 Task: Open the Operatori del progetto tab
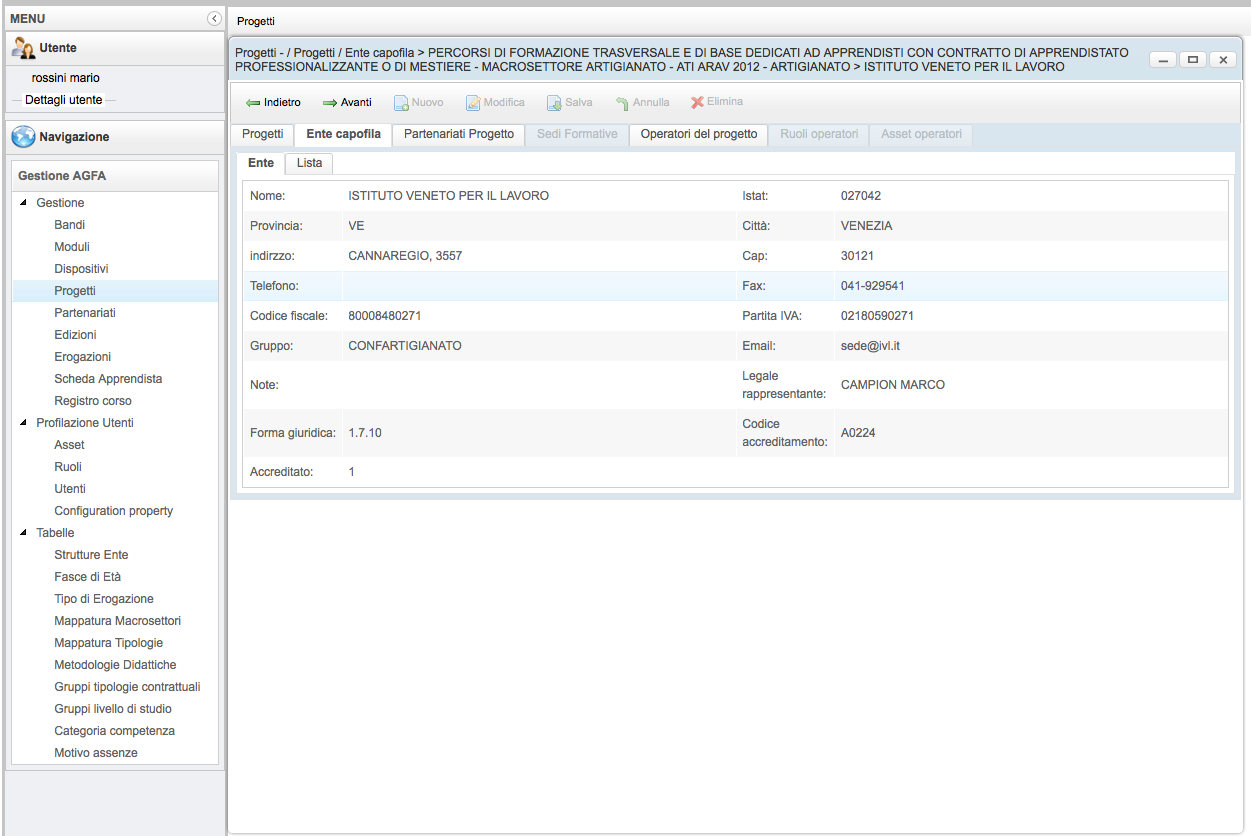(698, 134)
